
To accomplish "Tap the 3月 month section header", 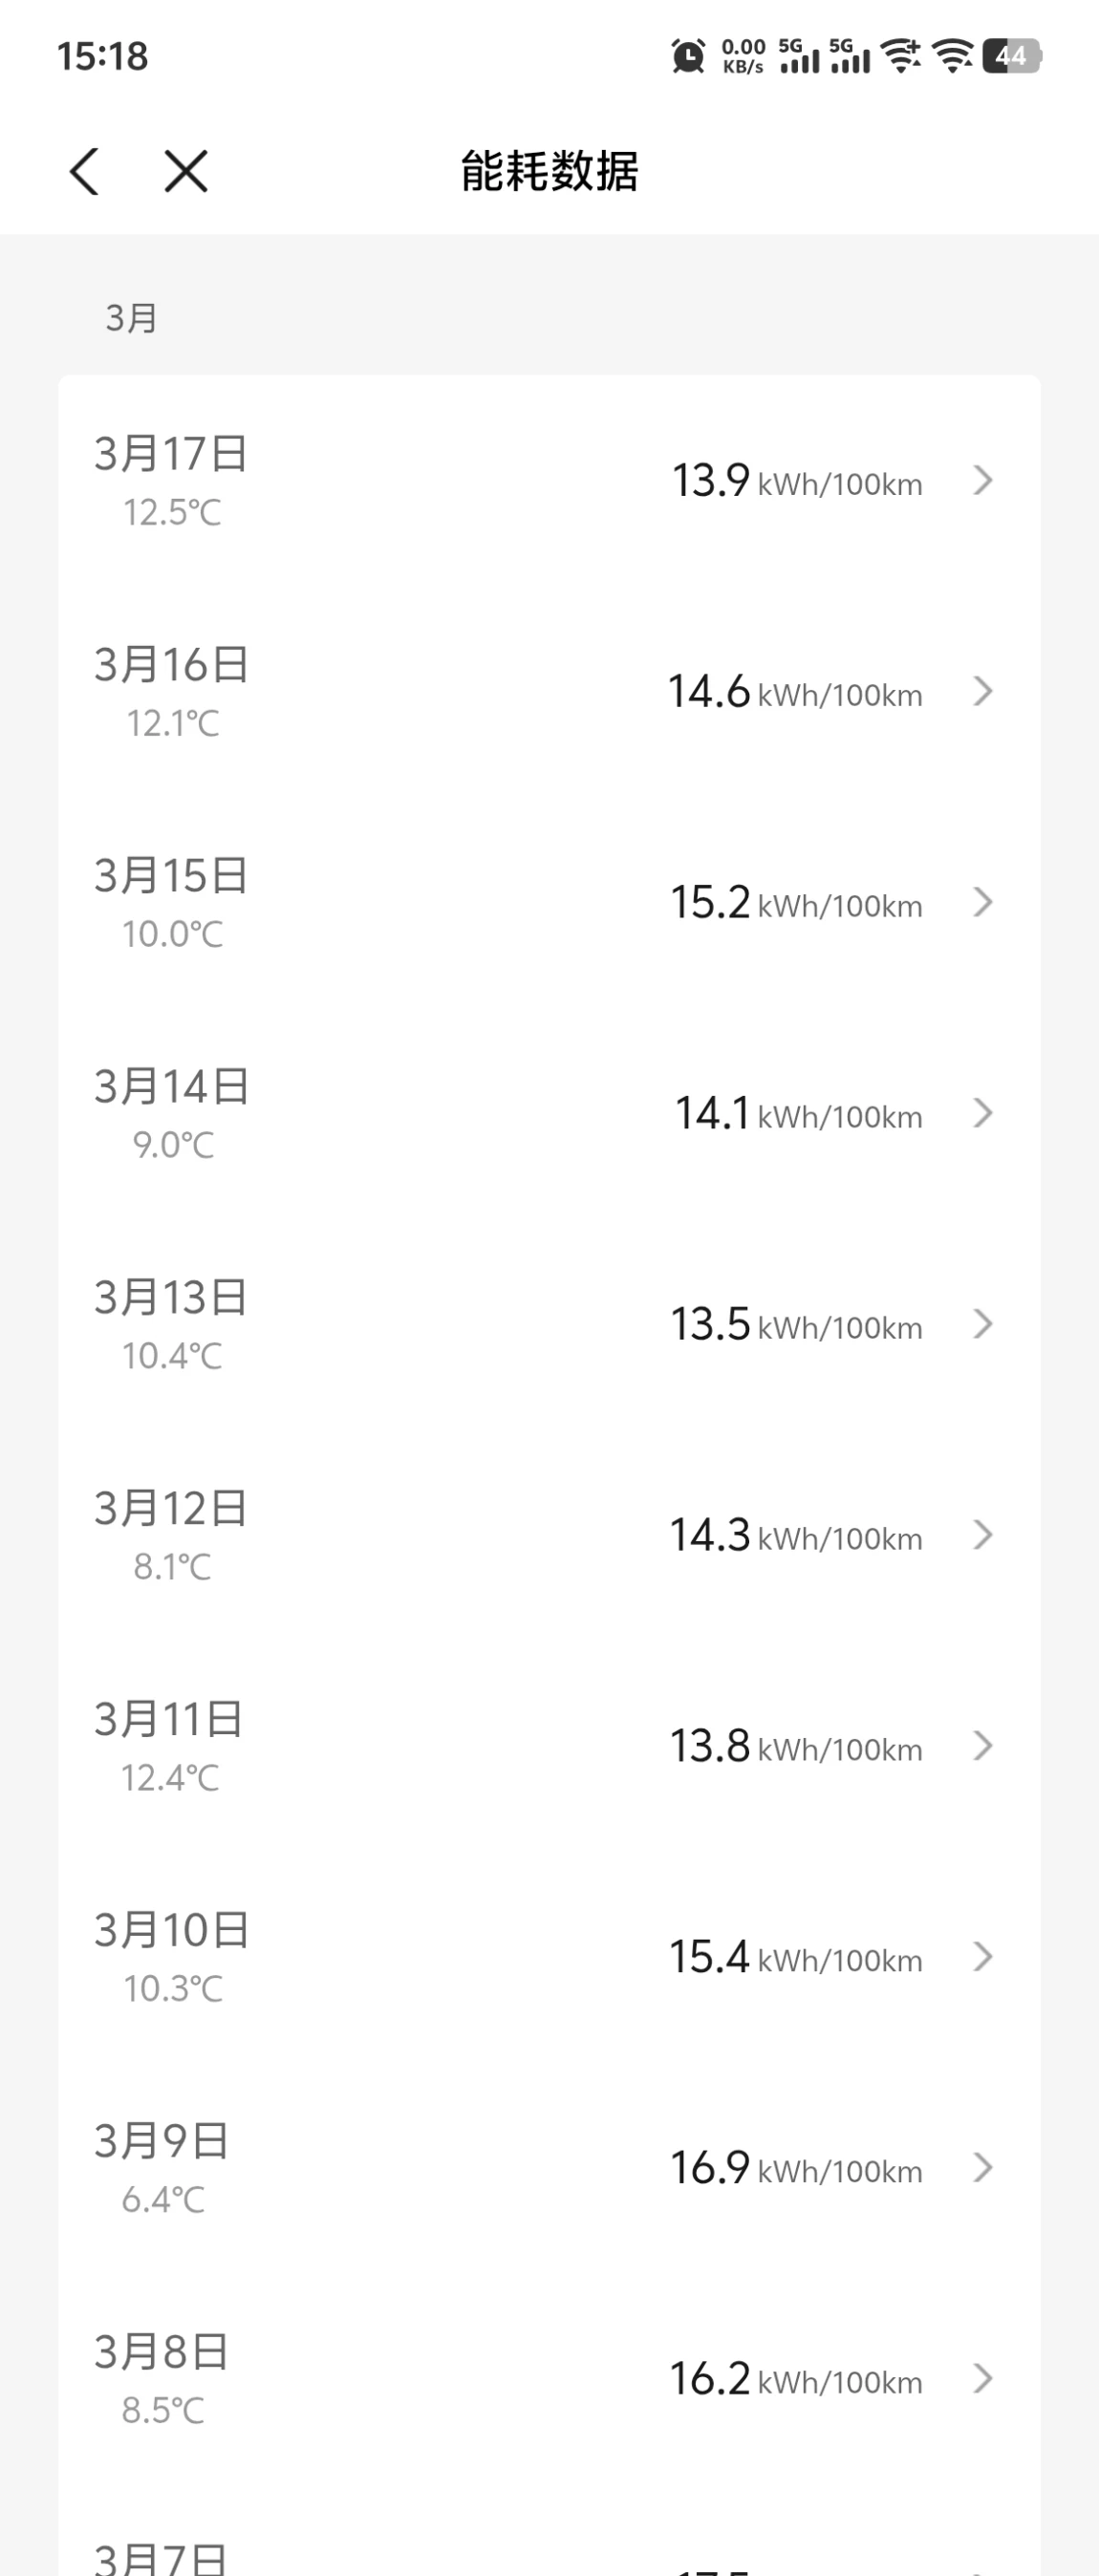I will coord(131,318).
